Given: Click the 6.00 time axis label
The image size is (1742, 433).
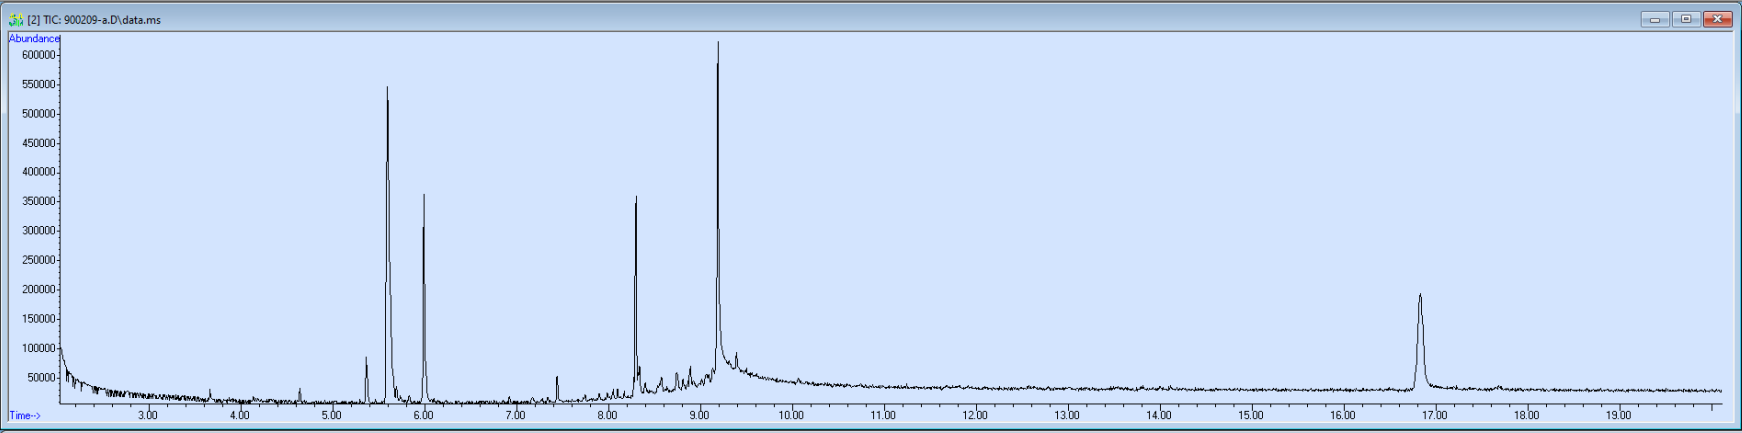Looking at the screenshot, I should [x=423, y=415].
